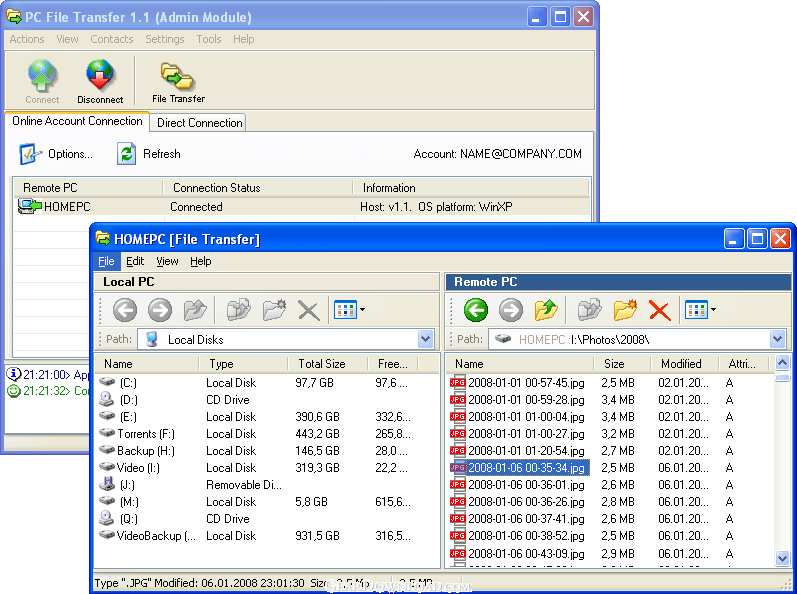Open the View menu in HOMEPC window
The height and width of the screenshot is (594, 797).
(x=167, y=261)
